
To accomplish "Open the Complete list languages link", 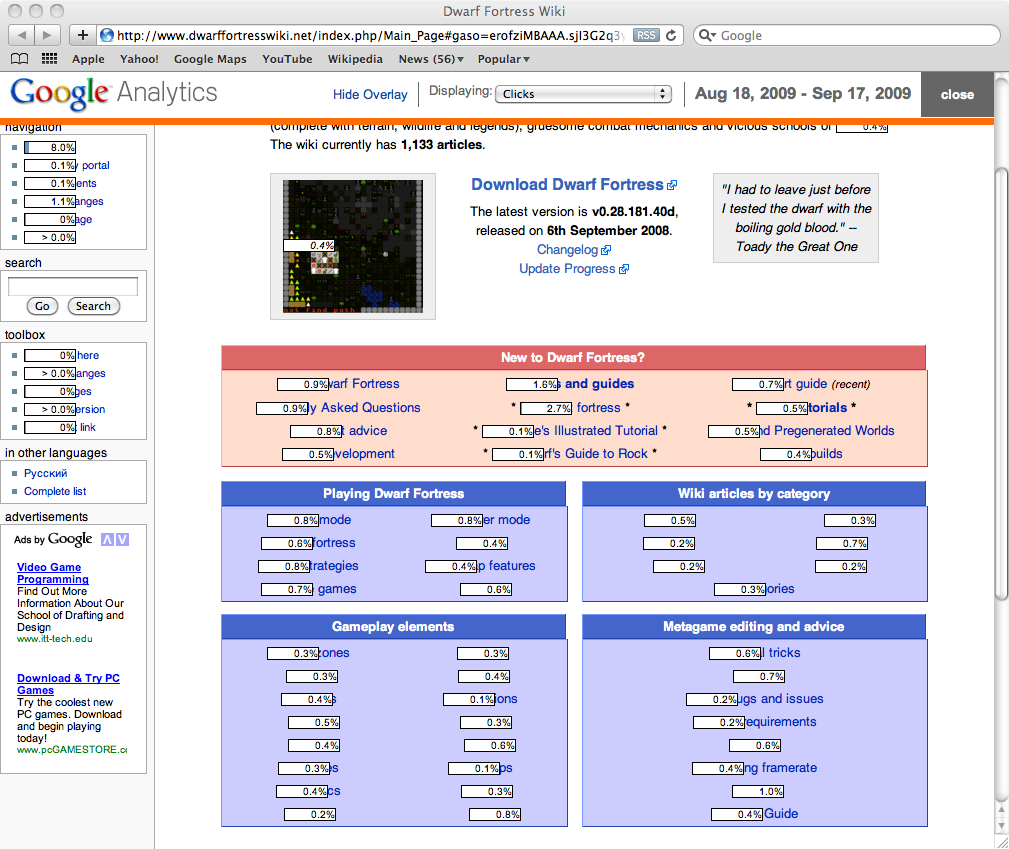I will tap(55, 491).
